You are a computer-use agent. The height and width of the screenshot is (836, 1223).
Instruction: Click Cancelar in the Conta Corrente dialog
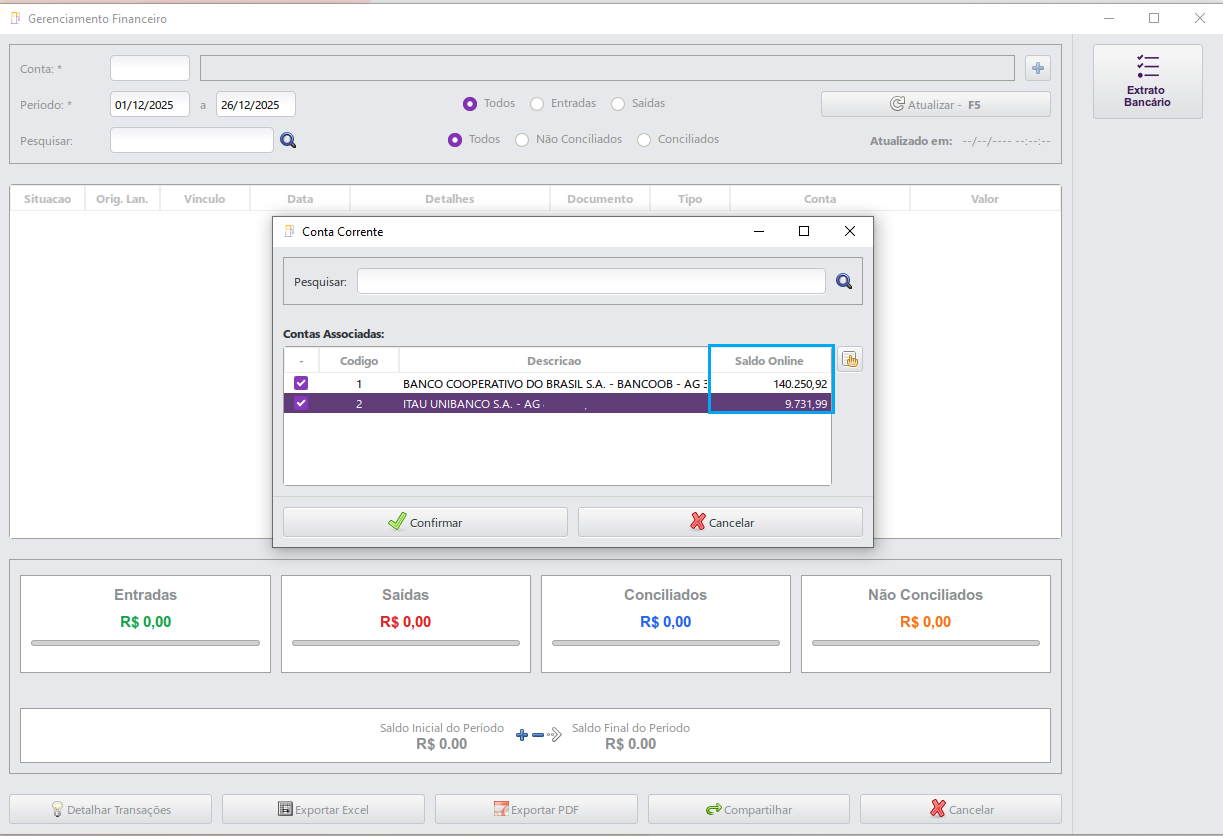click(720, 522)
